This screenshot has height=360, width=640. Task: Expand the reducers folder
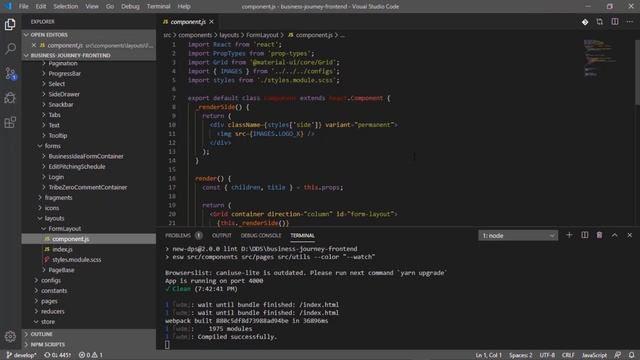[x=52, y=311]
